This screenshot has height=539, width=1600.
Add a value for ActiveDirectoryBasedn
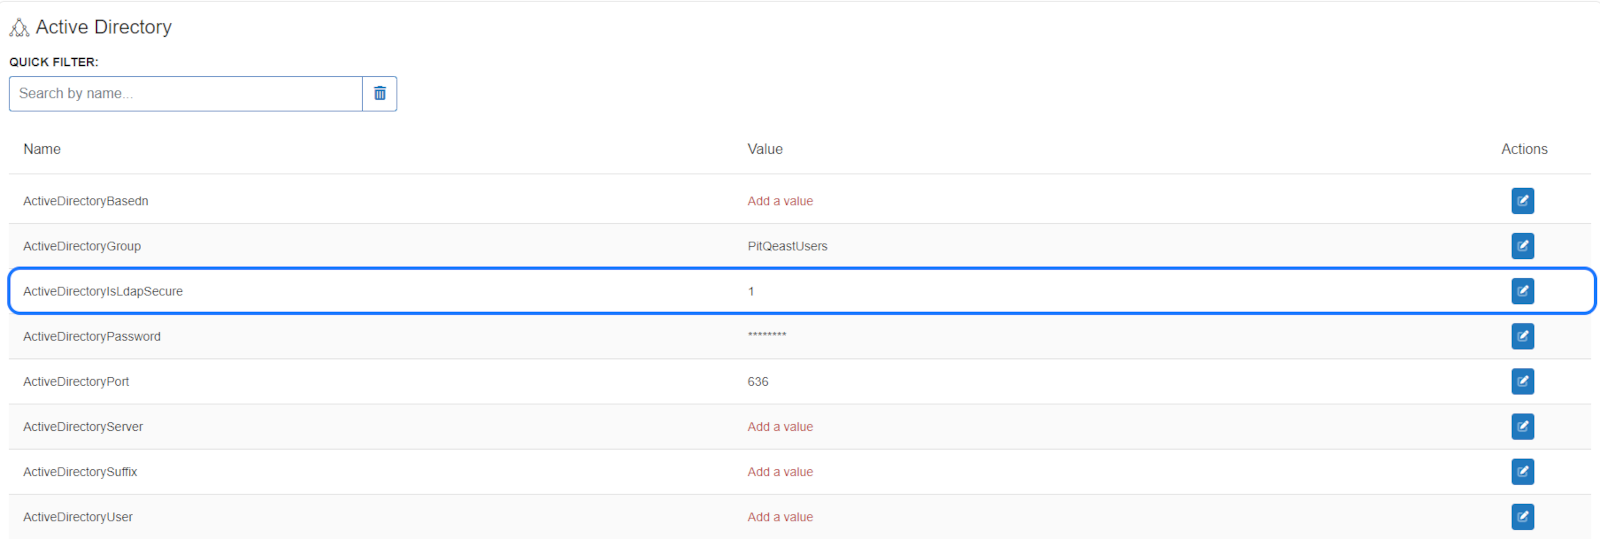click(780, 201)
